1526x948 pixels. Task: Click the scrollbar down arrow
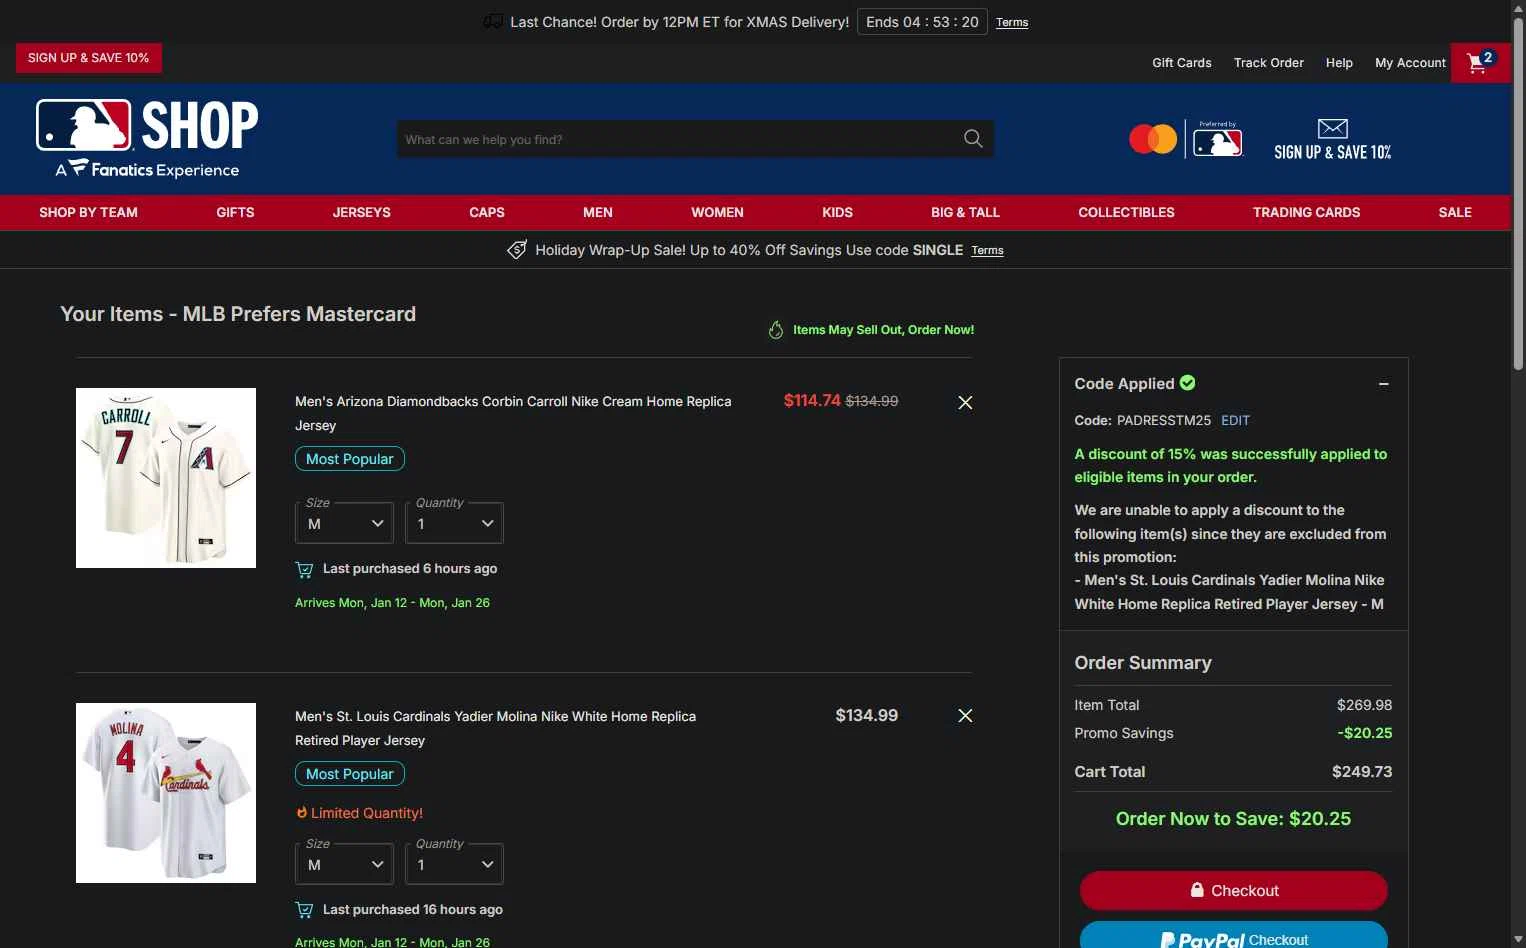[x=1518, y=939]
